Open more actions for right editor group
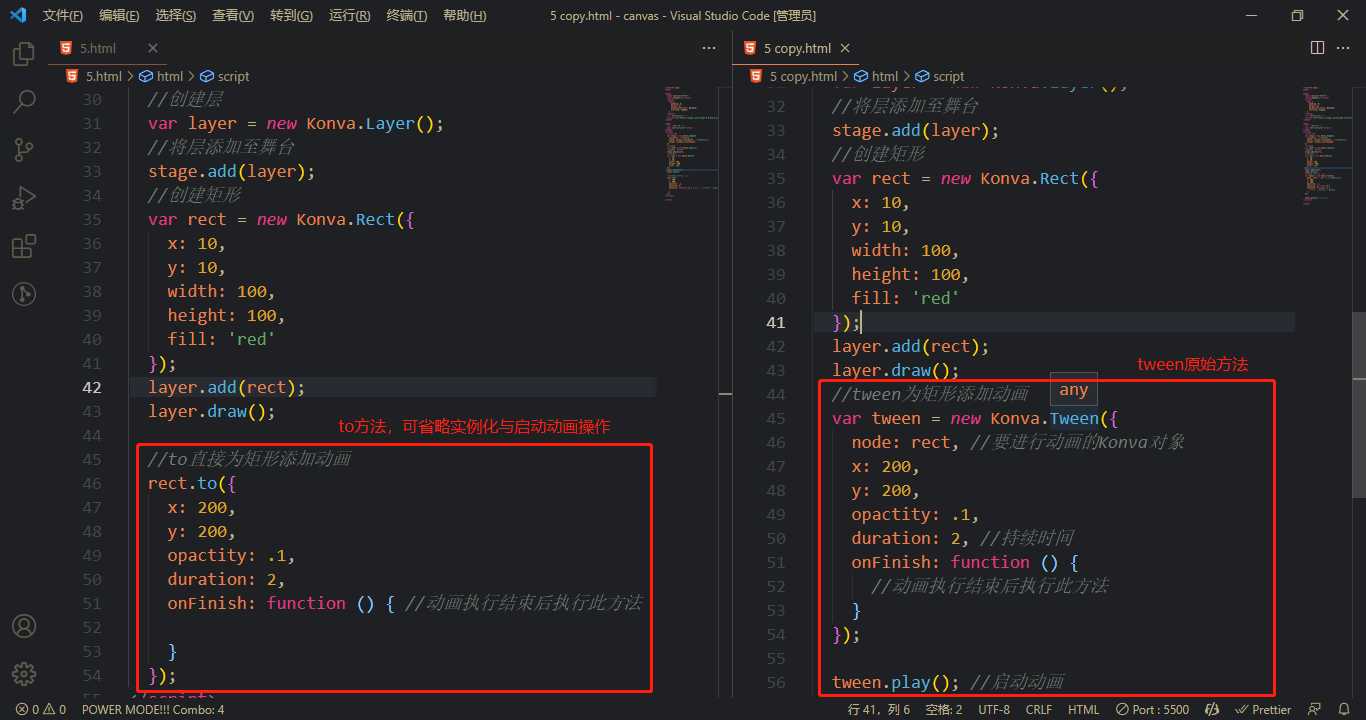 [x=1343, y=48]
